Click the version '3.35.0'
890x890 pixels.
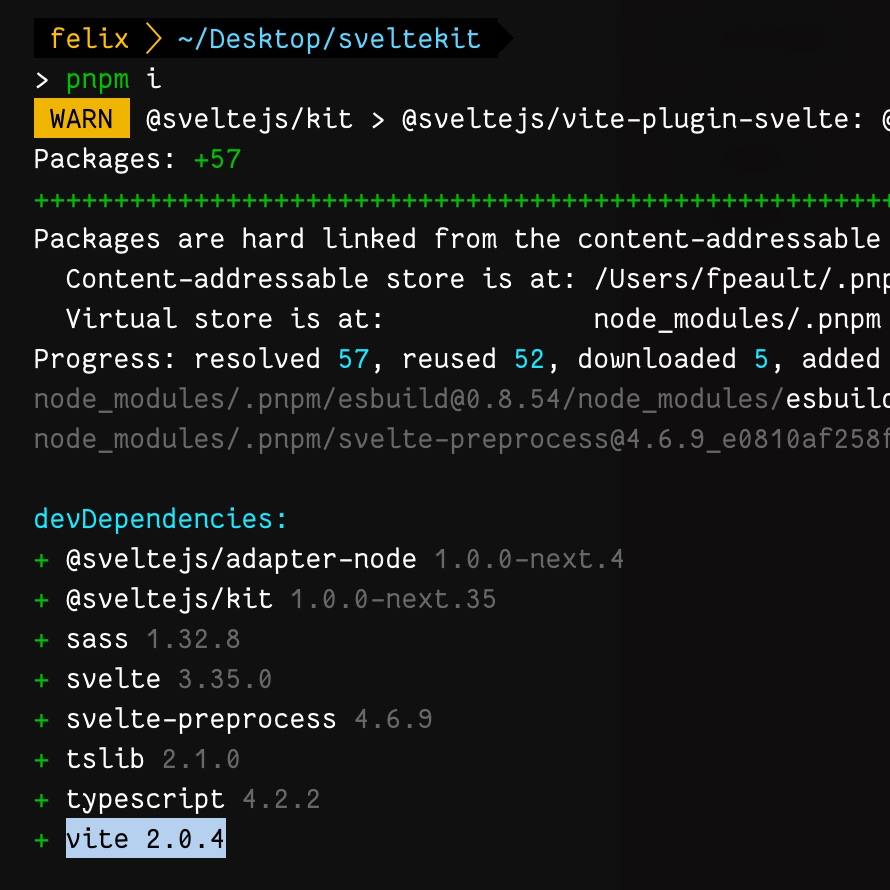[x=225, y=679]
